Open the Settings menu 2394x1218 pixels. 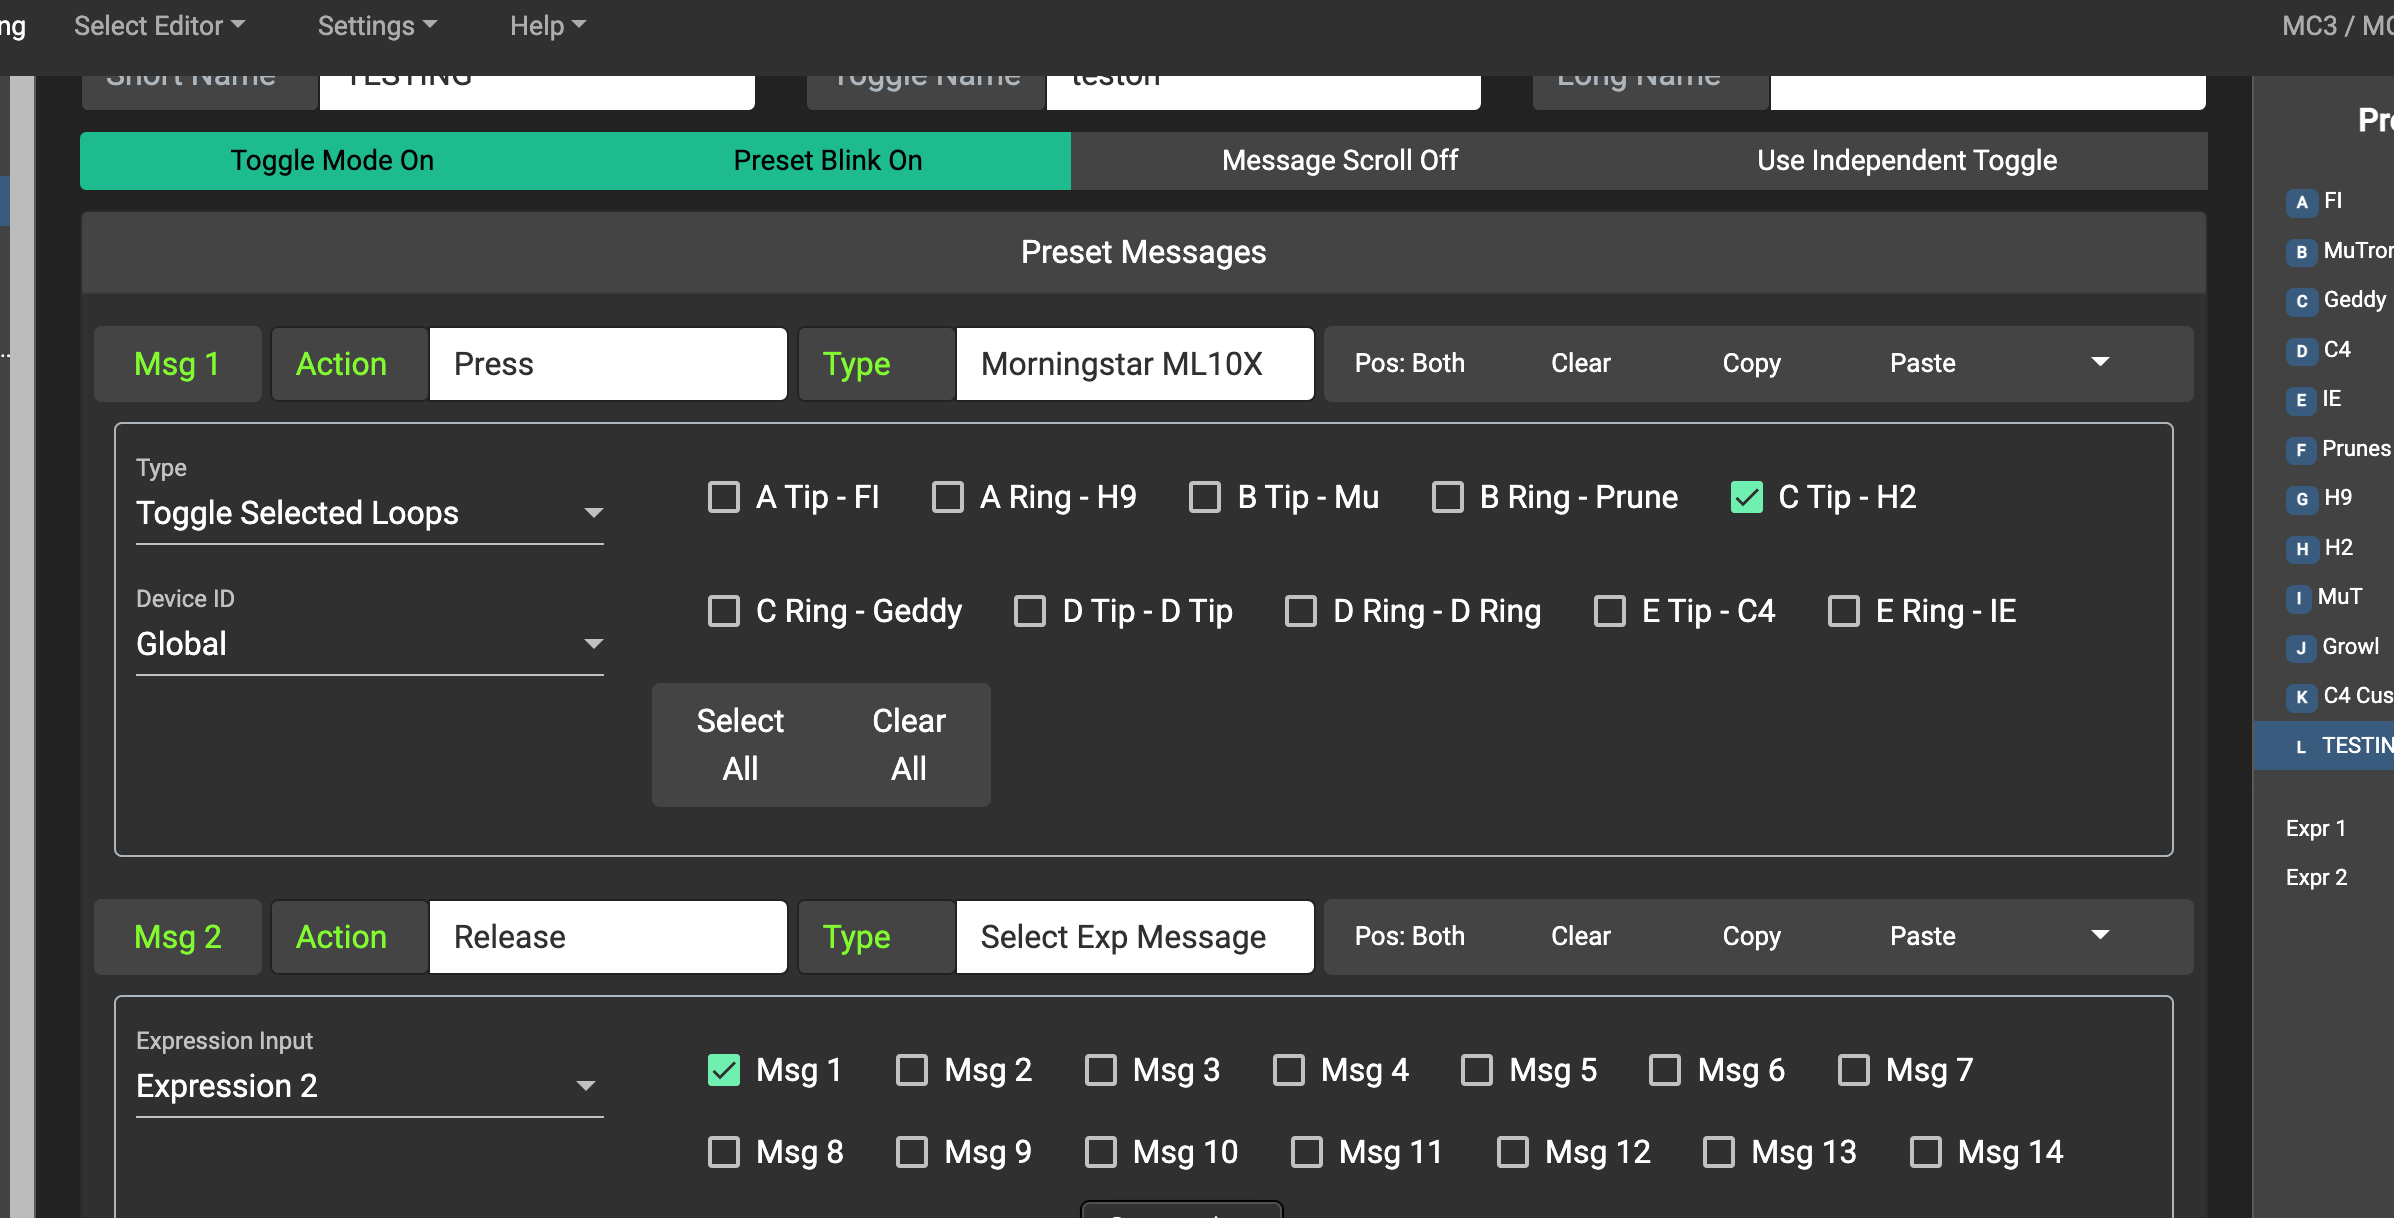(x=377, y=26)
